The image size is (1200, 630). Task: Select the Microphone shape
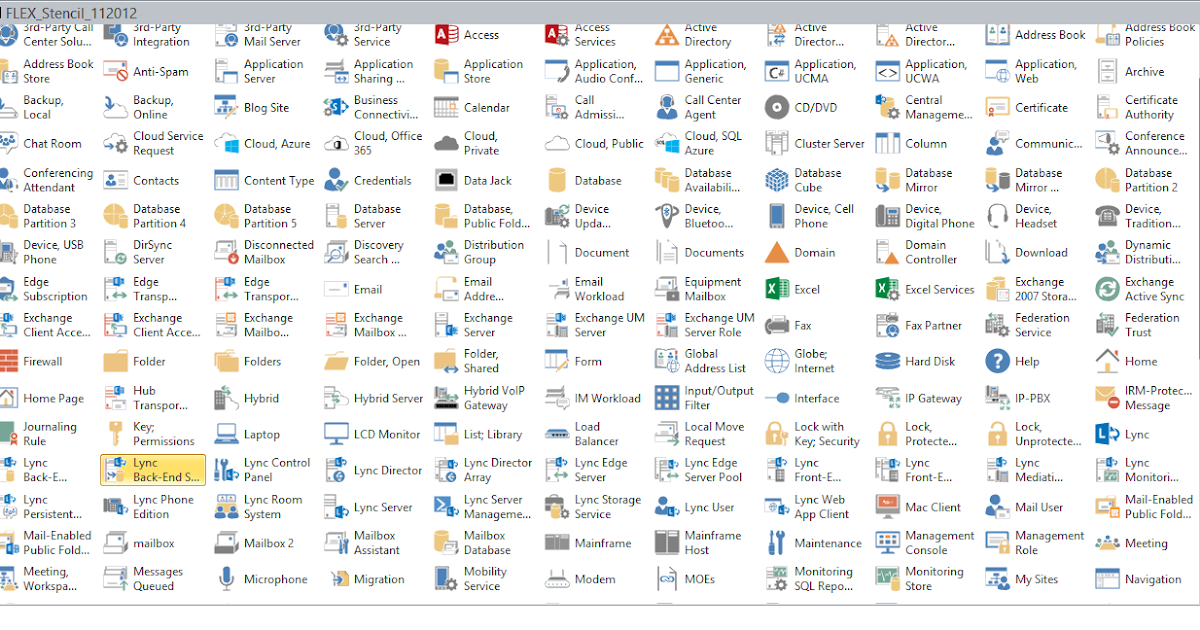tap(262, 579)
